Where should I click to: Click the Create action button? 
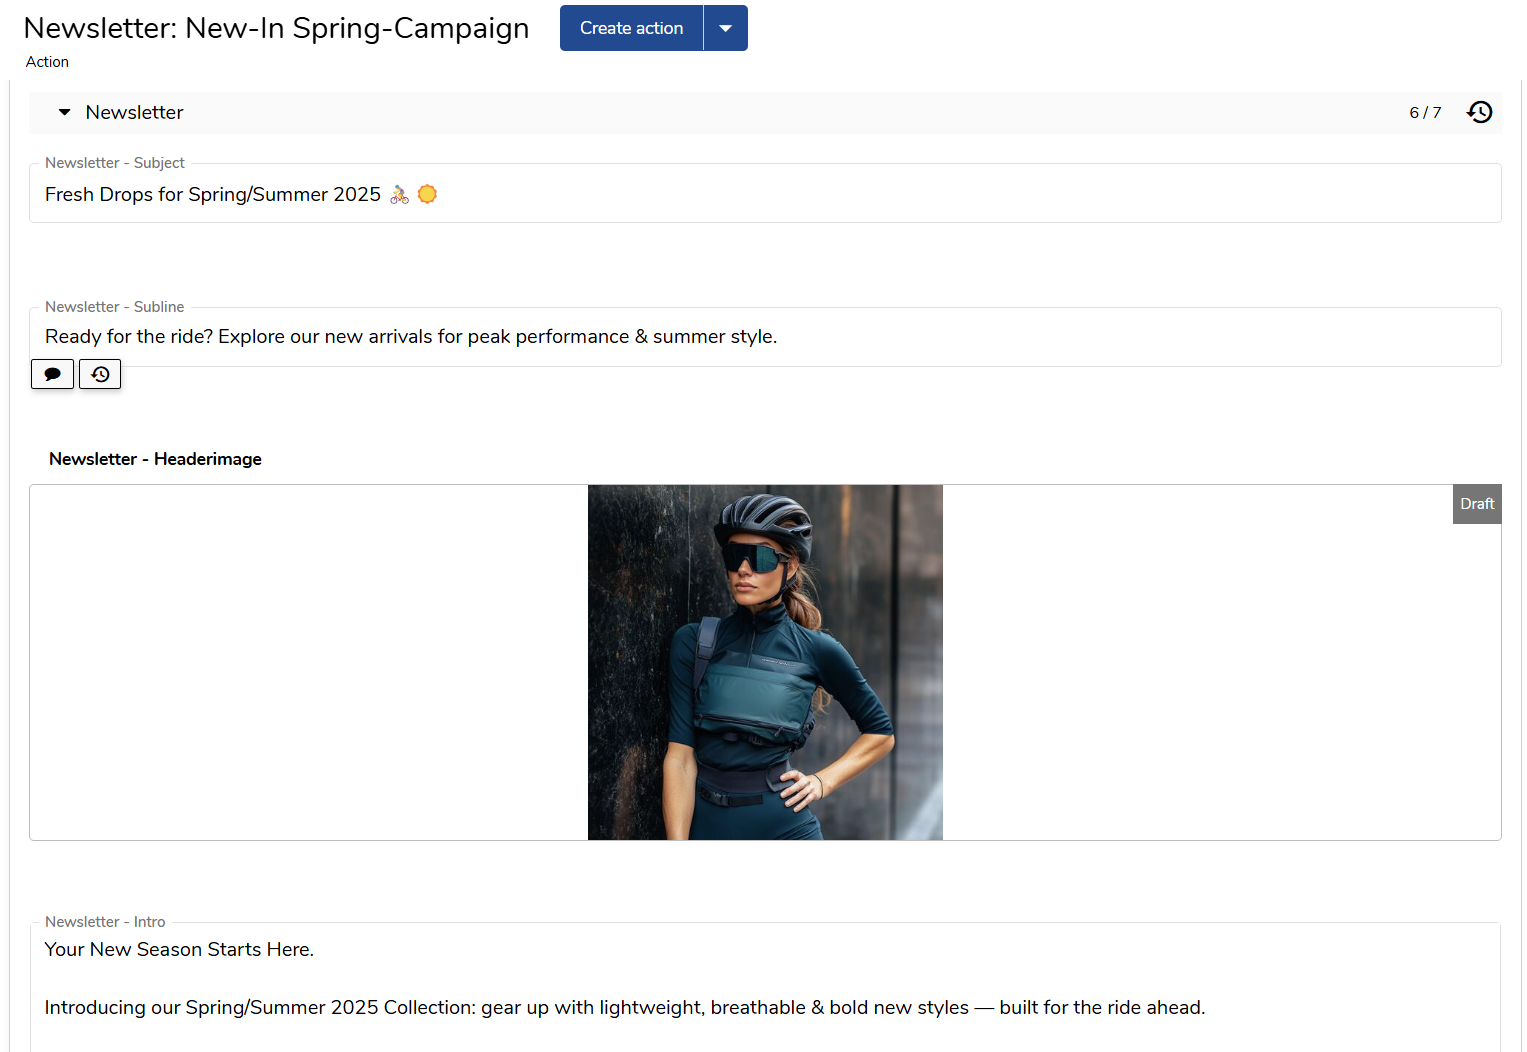pos(632,28)
